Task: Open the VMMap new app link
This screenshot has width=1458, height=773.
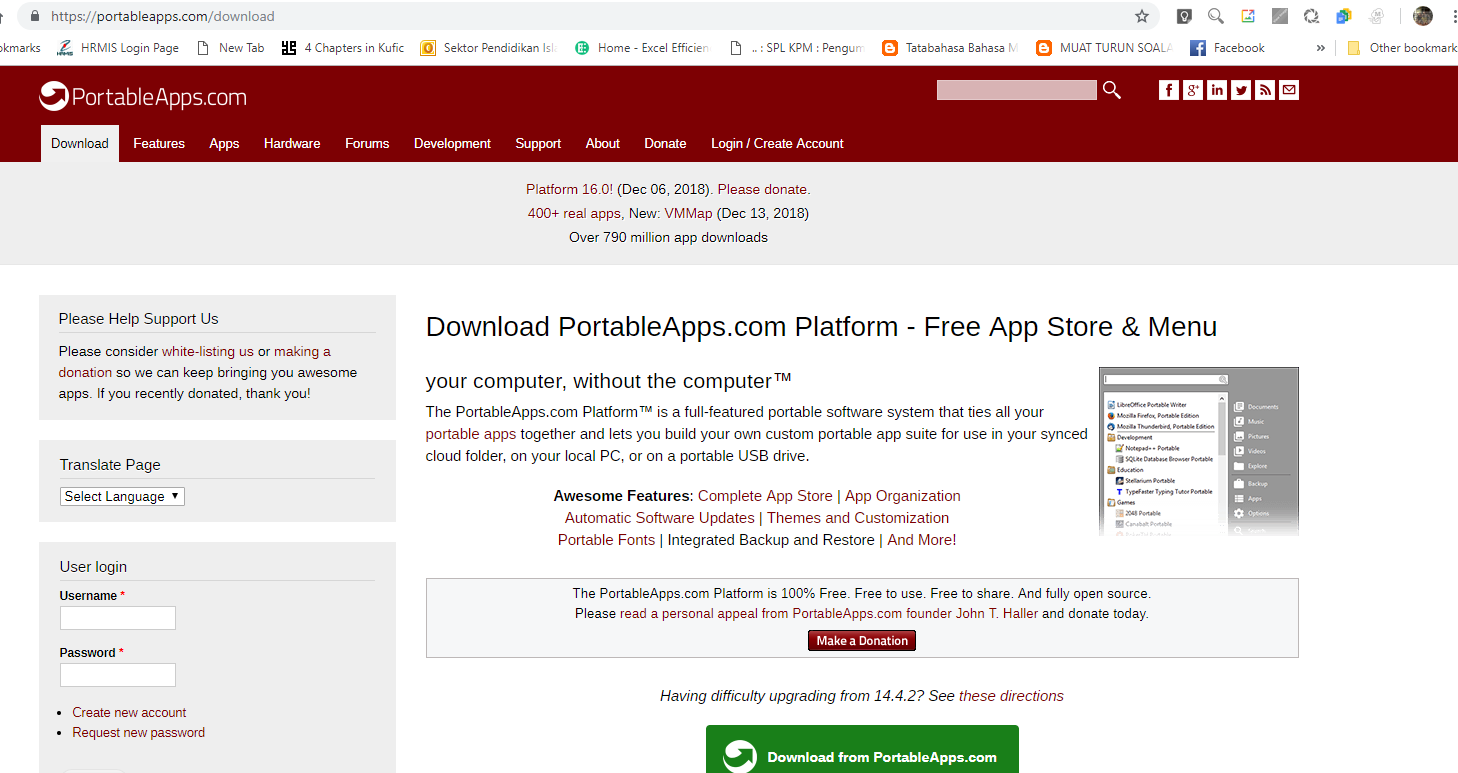Action: (688, 213)
